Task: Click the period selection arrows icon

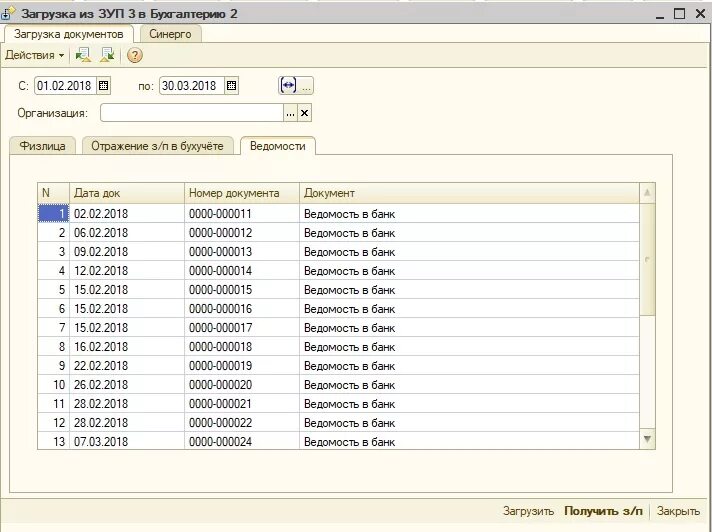Action: (x=288, y=85)
